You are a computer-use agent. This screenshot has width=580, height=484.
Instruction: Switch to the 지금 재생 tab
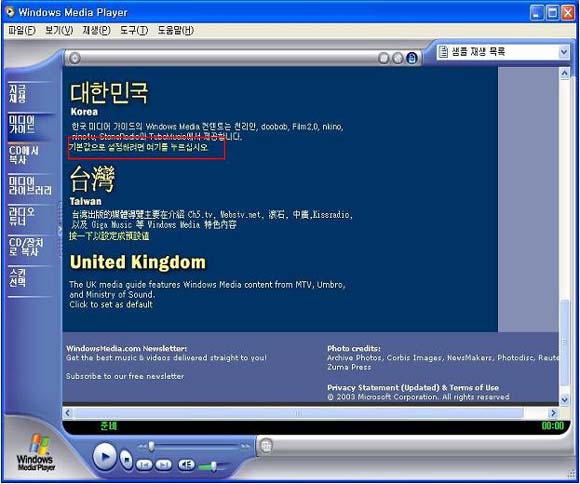(18, 94)
